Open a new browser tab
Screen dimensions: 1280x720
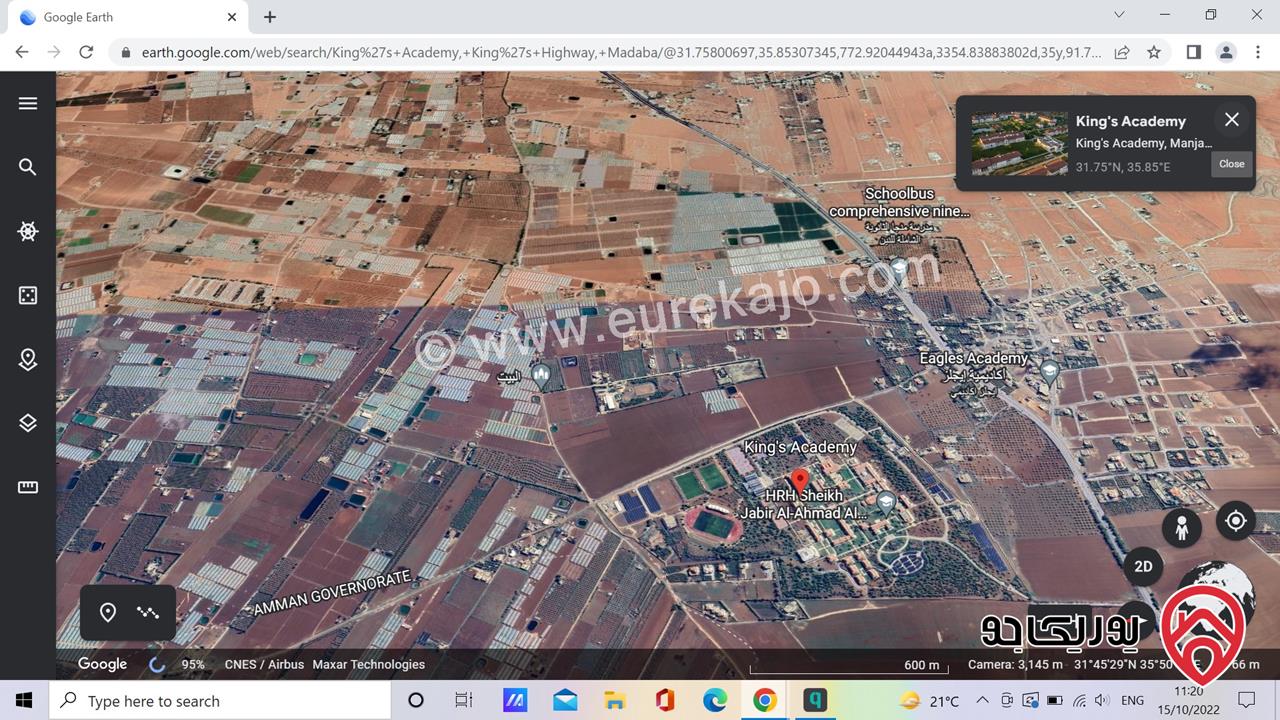pyautogui.click(x=270, y=17)
